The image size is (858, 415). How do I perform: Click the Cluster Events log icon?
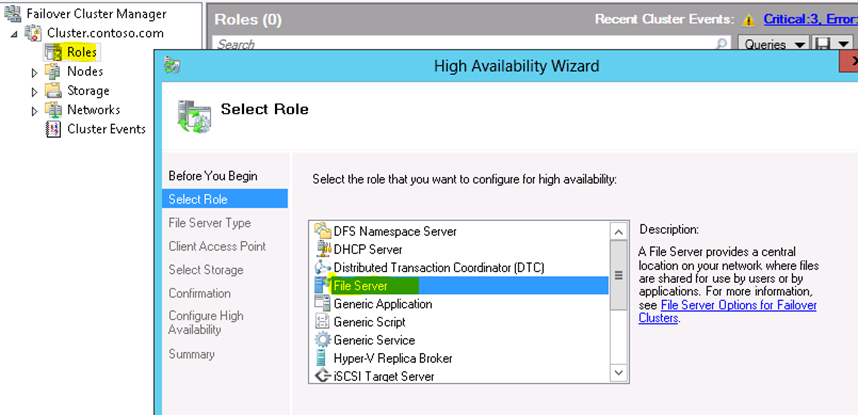(53, 129)
